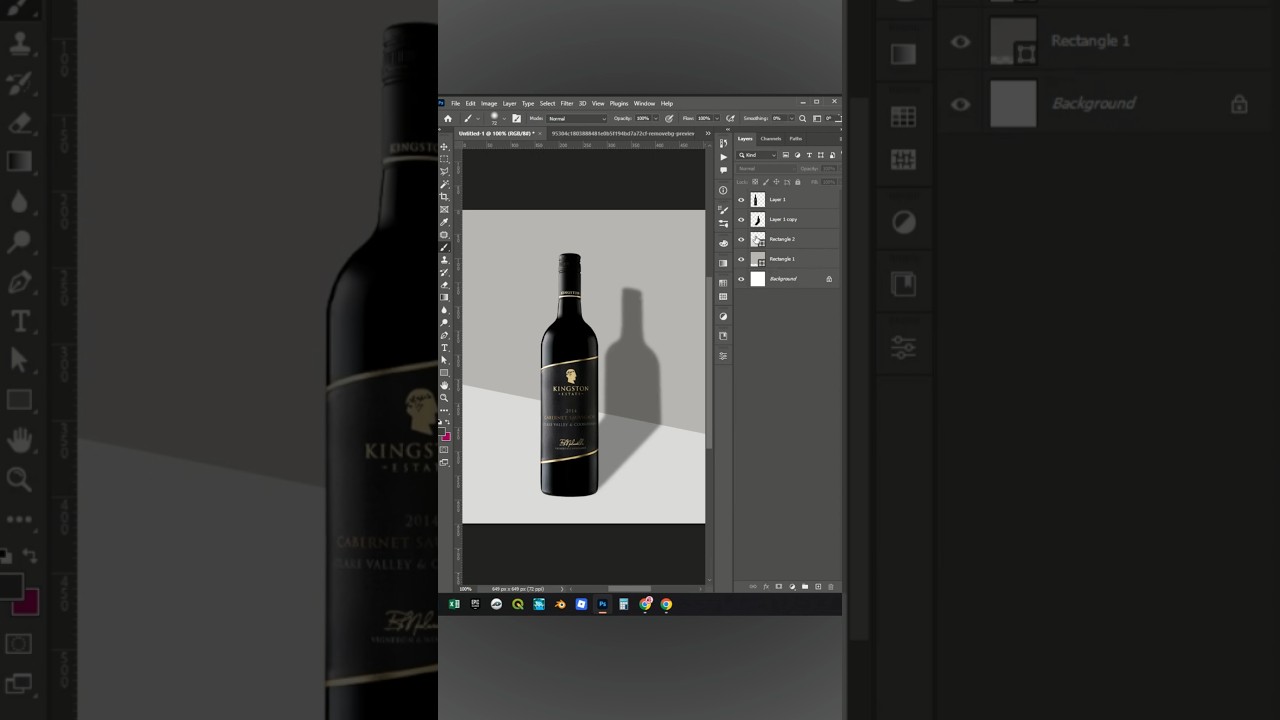Select the Move tool
This screenshot has height=720, width=1280.
tap(445, 146)
